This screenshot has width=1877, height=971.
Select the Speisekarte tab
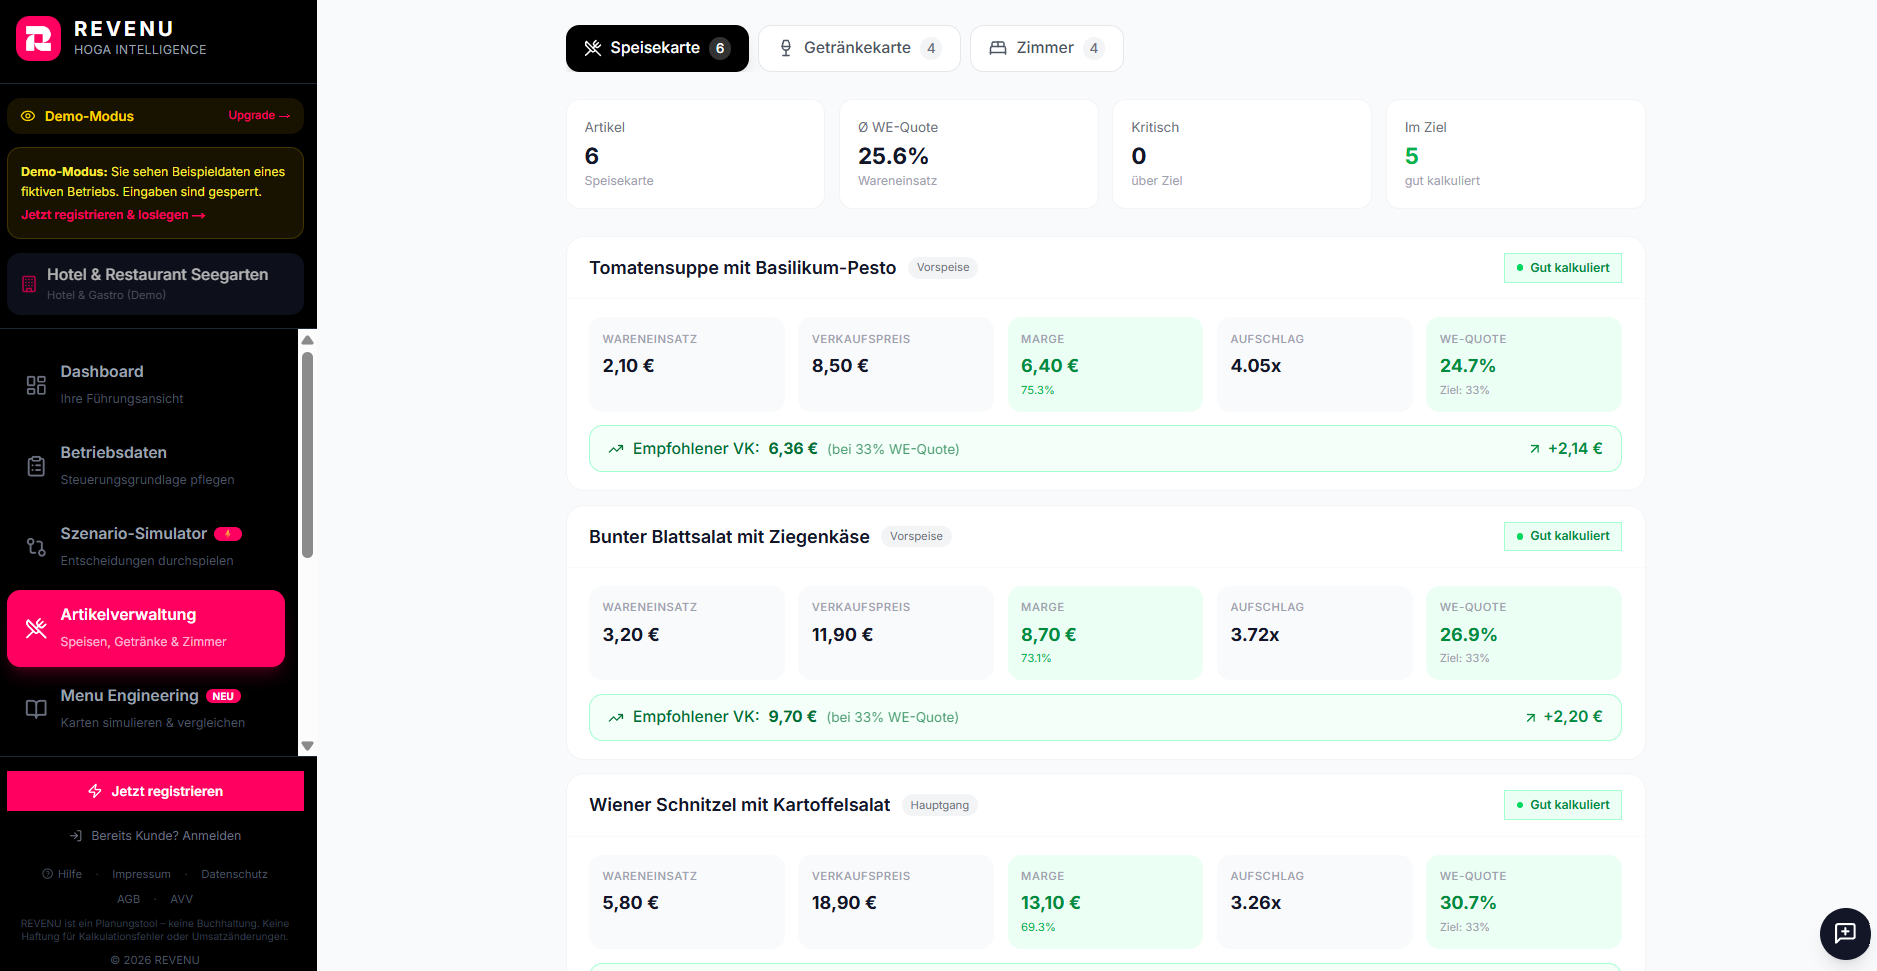click(656, 48)
